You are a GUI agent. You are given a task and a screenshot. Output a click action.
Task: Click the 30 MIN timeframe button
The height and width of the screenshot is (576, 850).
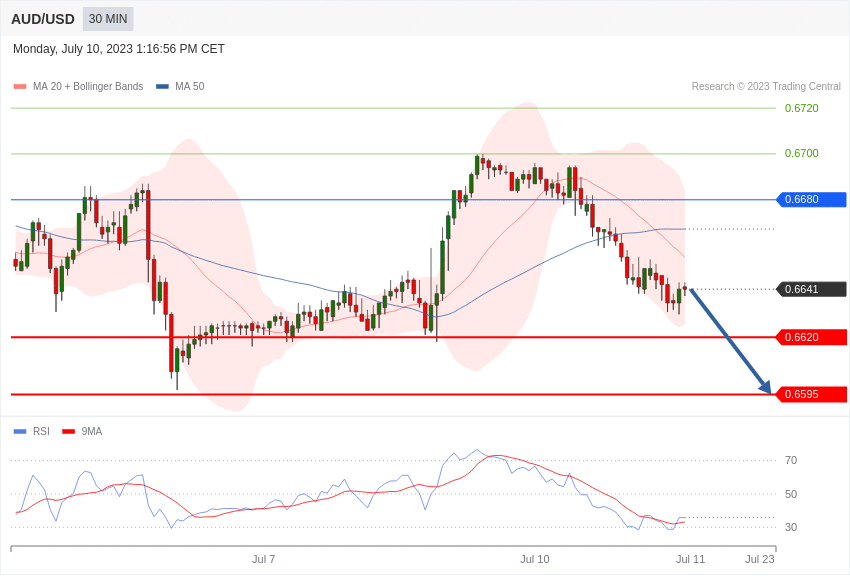click(x=108, y=19)
